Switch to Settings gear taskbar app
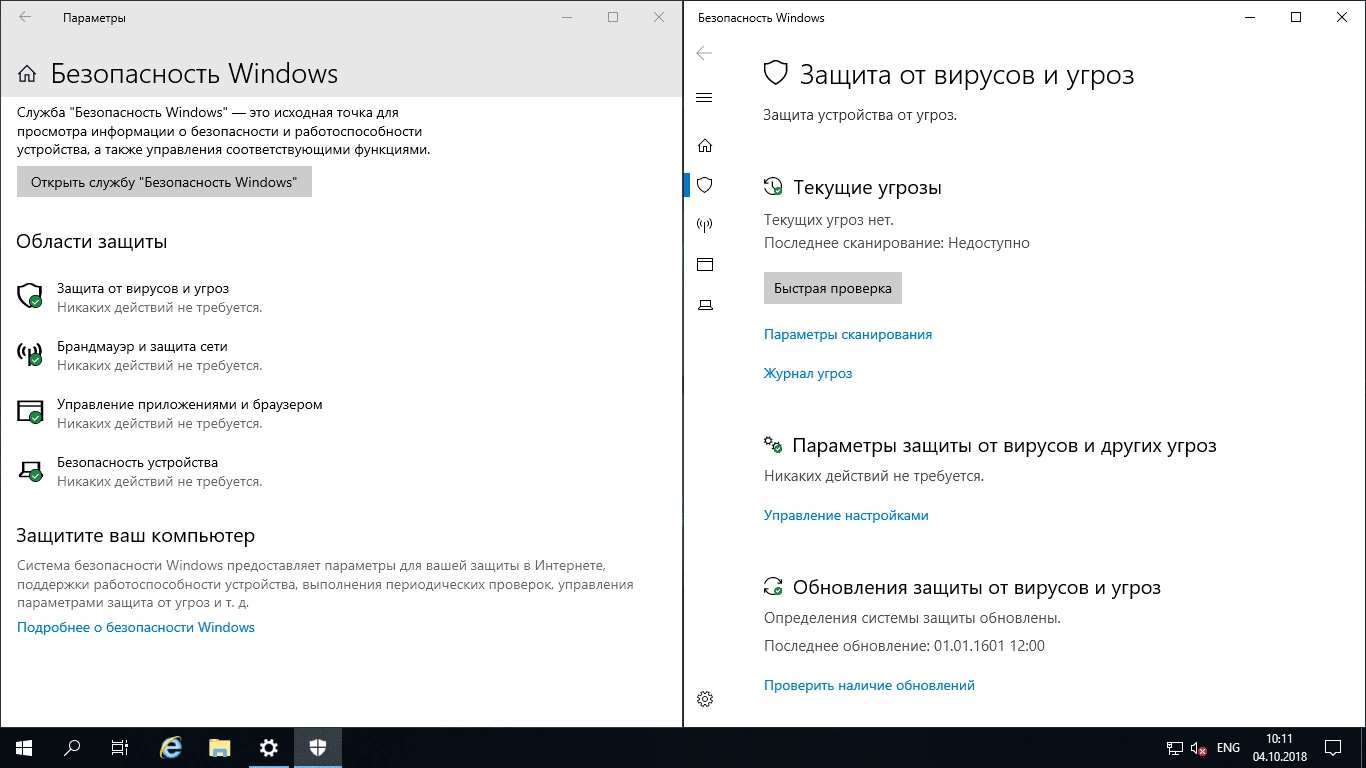The image size is (1366, 768). pos(269,747)
